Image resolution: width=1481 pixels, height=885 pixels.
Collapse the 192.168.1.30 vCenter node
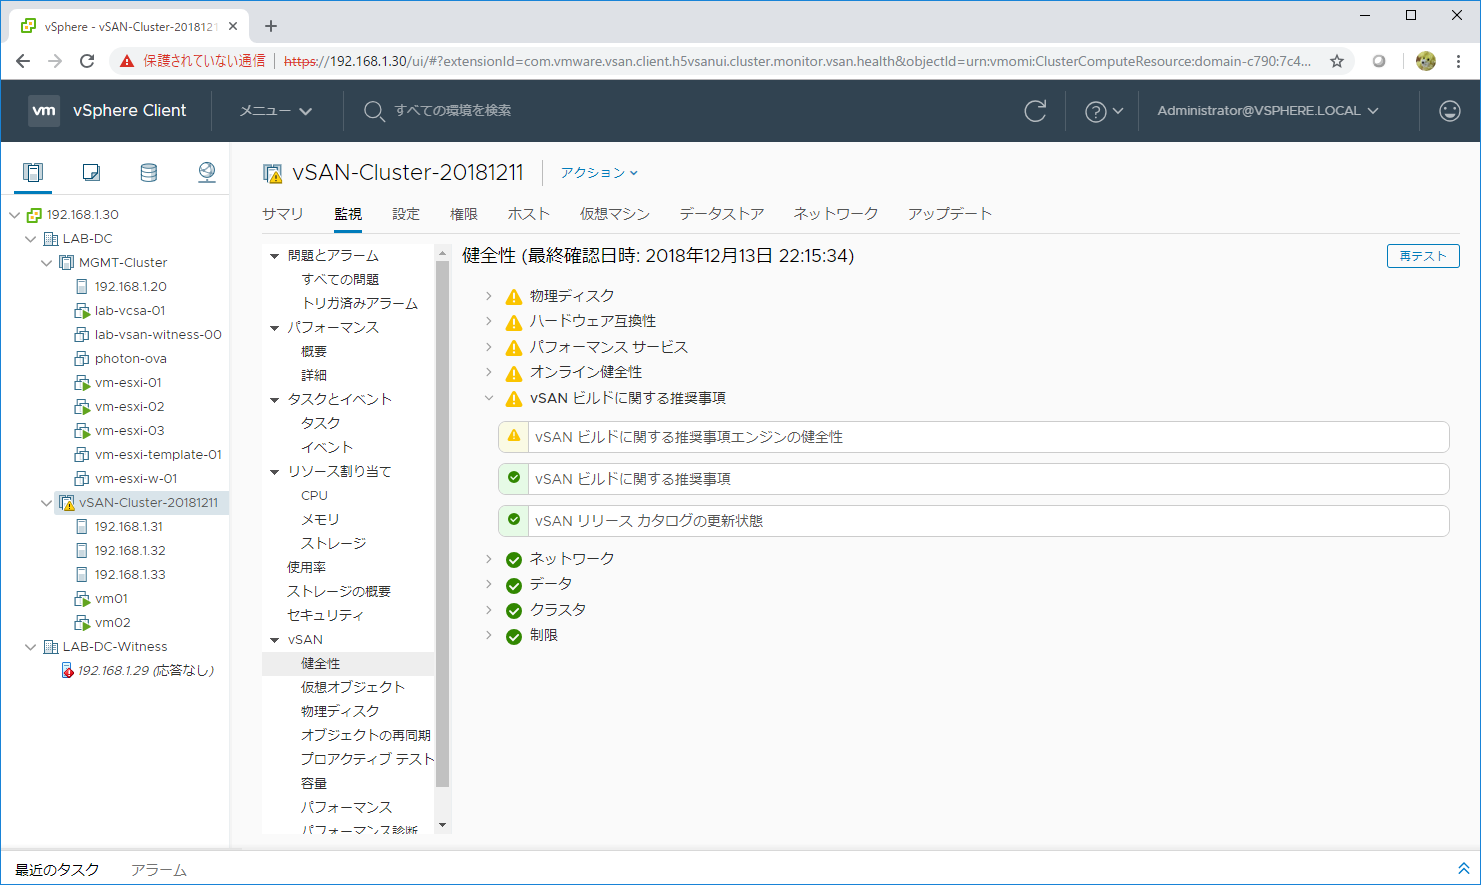click(14, 214)
